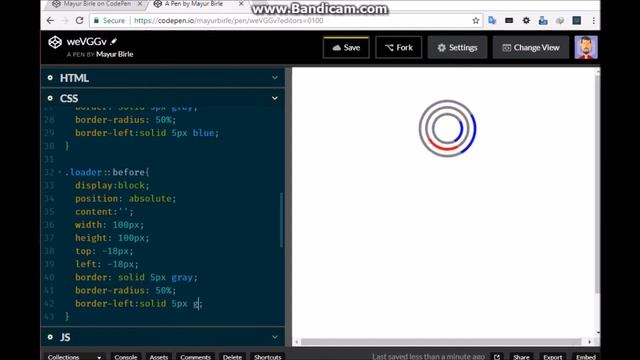Reload the CodePen page
This screenshot has height=360, width=640.
tap(80, 20)
